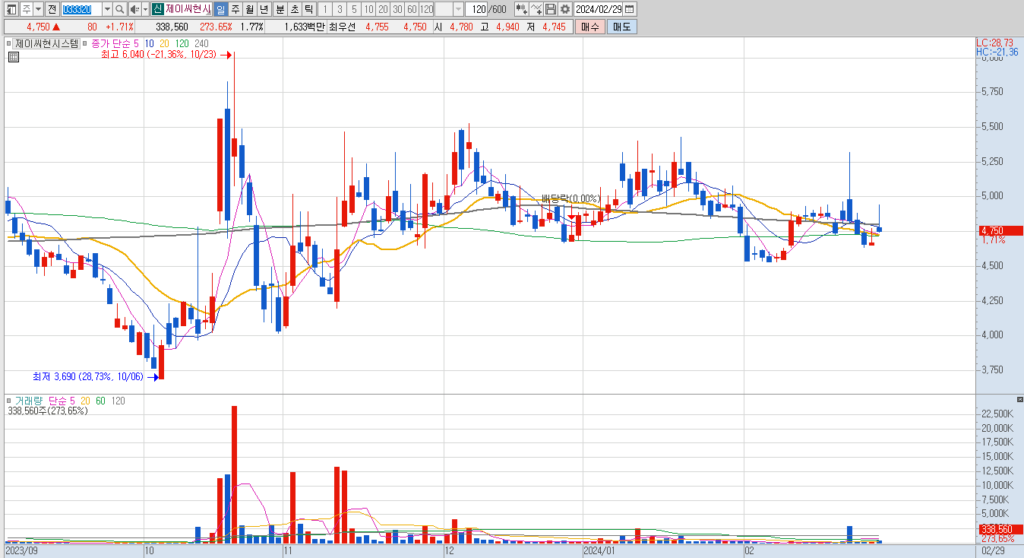Click the date field 2024/02/29
Image resolution: width=1024 pixels, height=558 pixels.
point(598,9)
